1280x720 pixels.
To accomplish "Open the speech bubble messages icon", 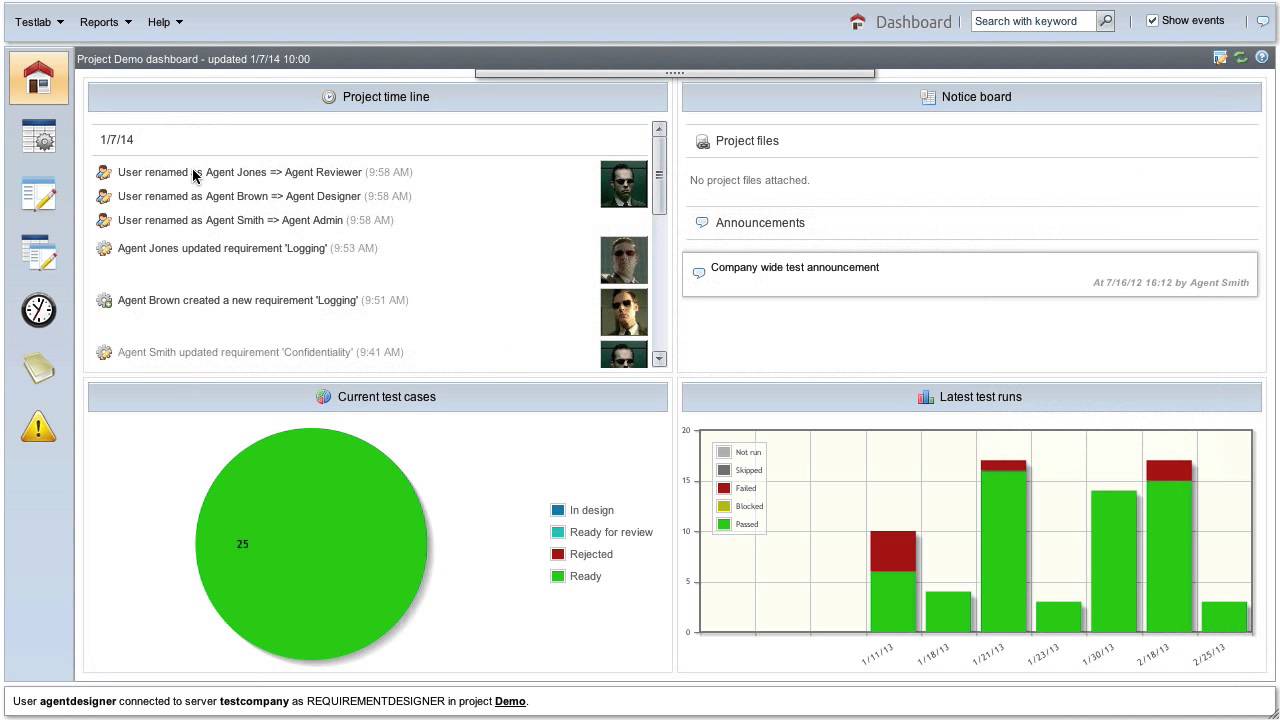I will pos(1263,21).
